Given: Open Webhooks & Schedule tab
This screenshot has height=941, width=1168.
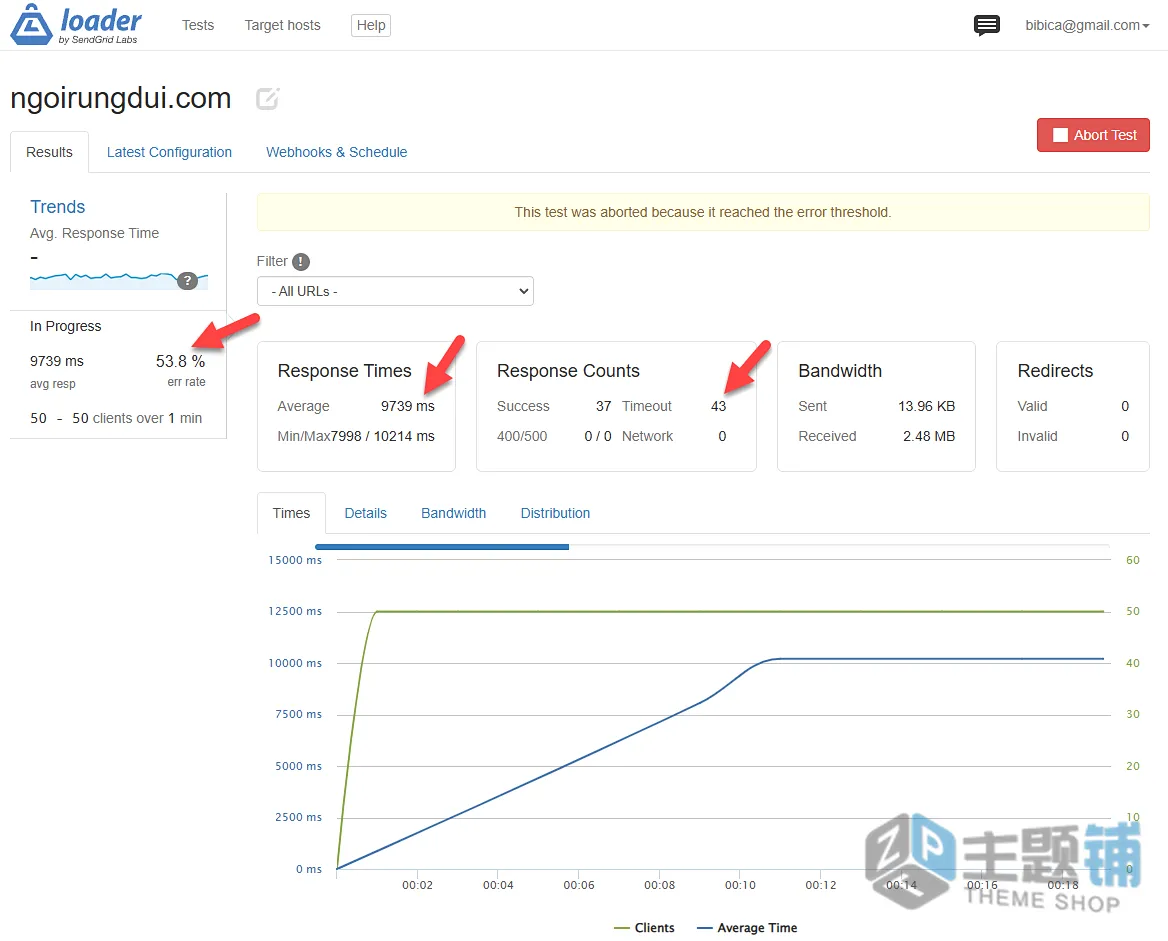Looking at the screenshot, I should point(337,152).
